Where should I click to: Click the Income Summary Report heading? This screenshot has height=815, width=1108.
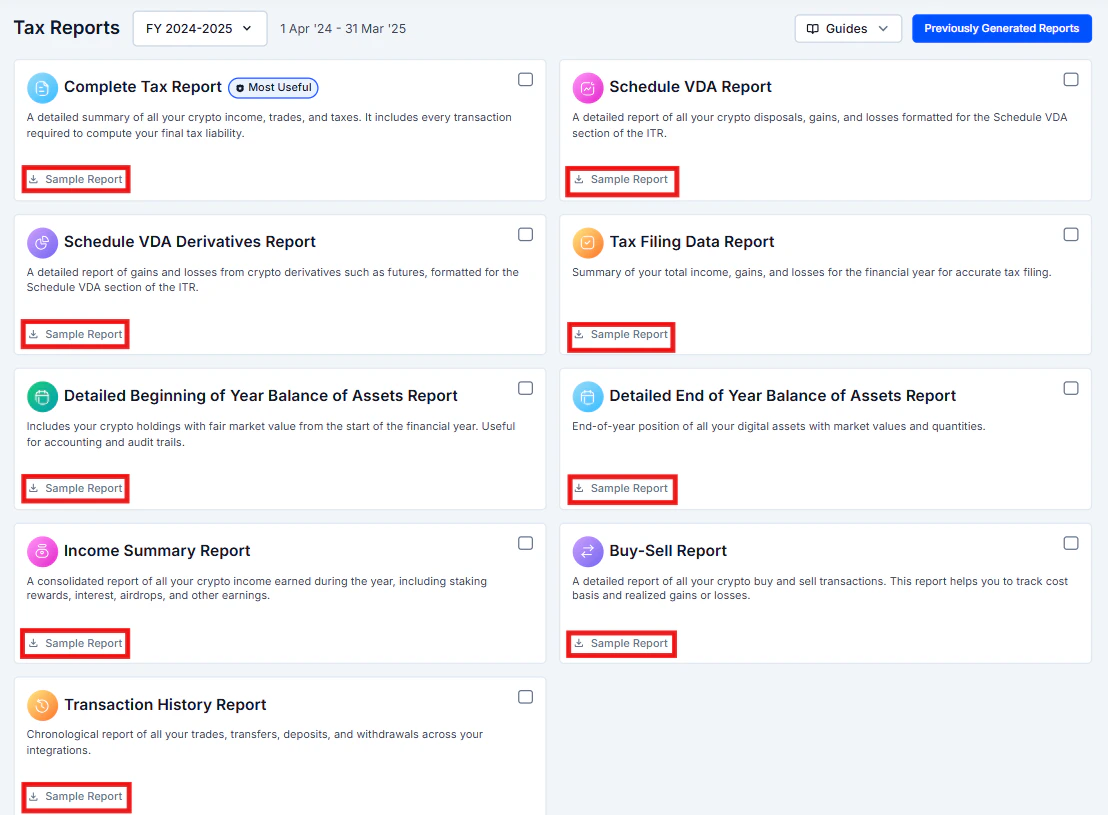tap(157, 551)
